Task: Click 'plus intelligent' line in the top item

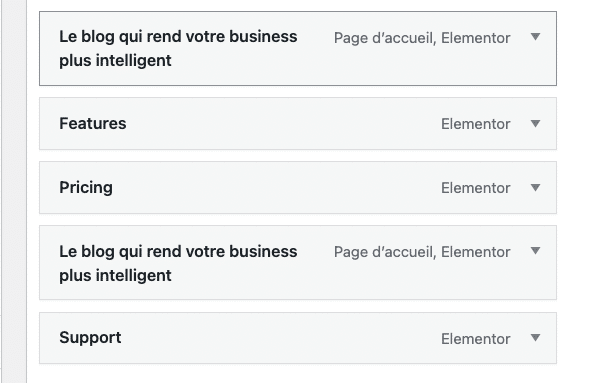Action: pos(115,61)
